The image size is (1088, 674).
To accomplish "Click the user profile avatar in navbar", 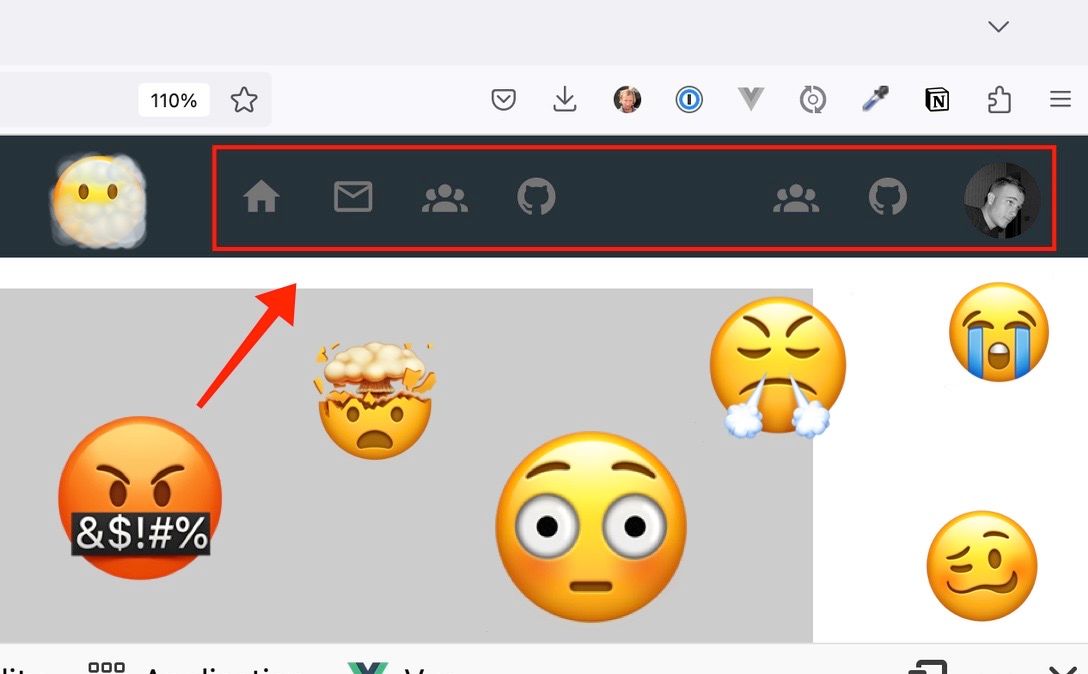I will pos(1002,200).
